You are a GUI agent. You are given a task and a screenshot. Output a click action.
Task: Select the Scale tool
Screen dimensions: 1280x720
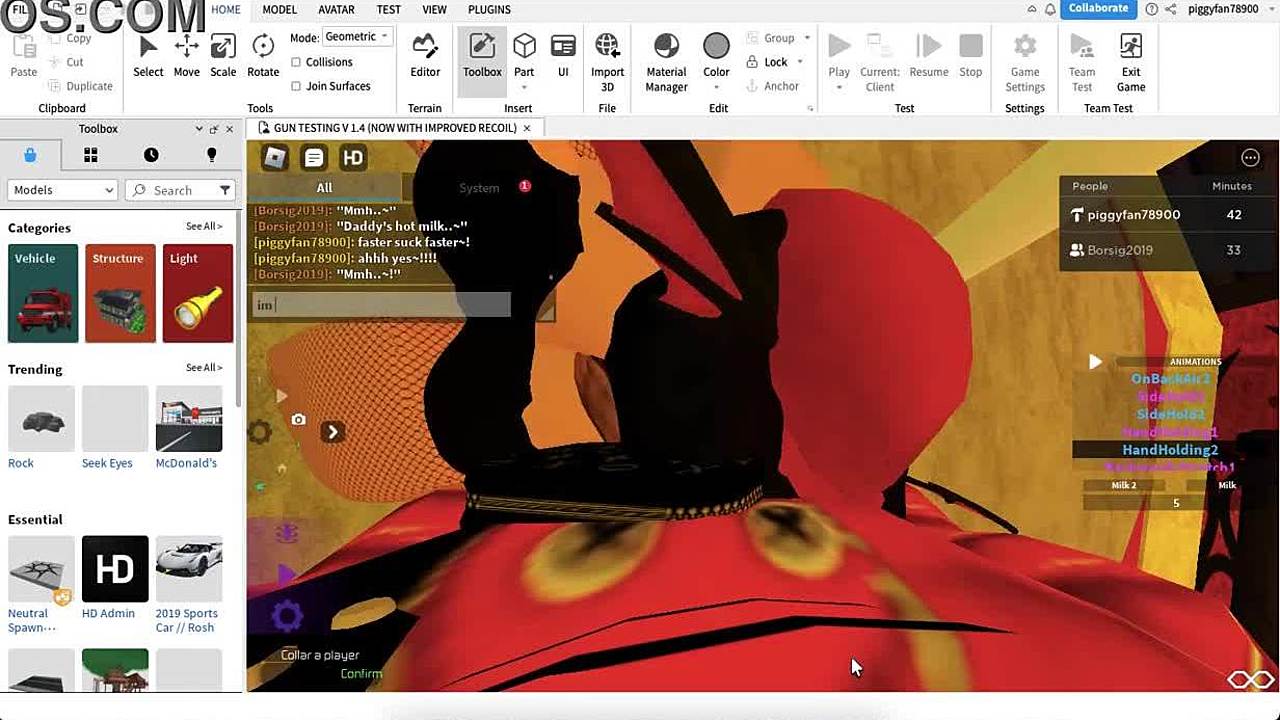[223, 56]
